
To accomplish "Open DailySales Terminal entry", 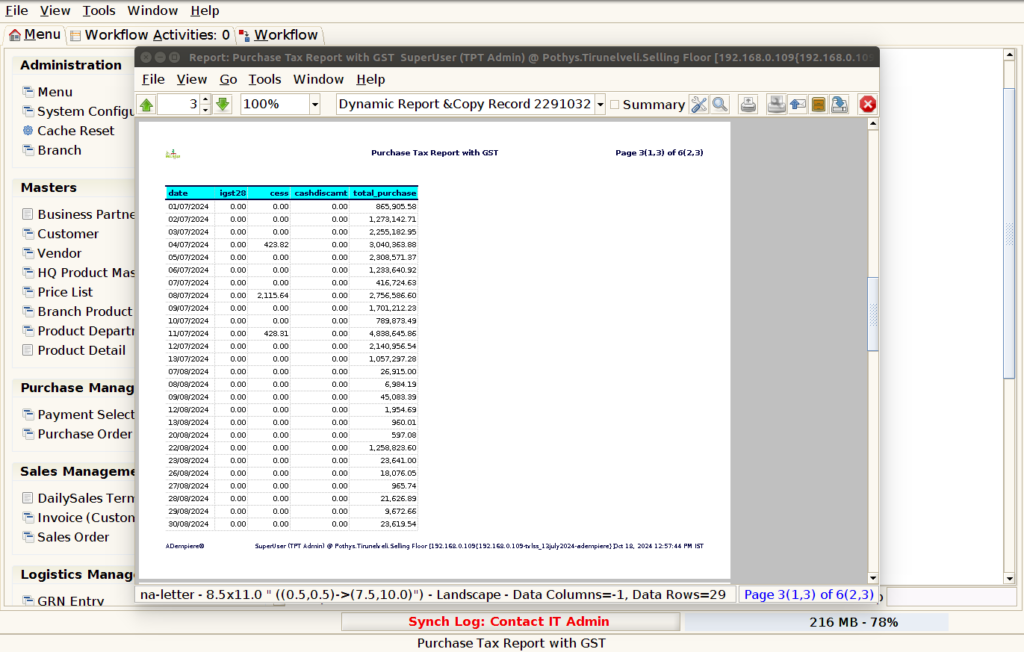I will coord(78,498).
